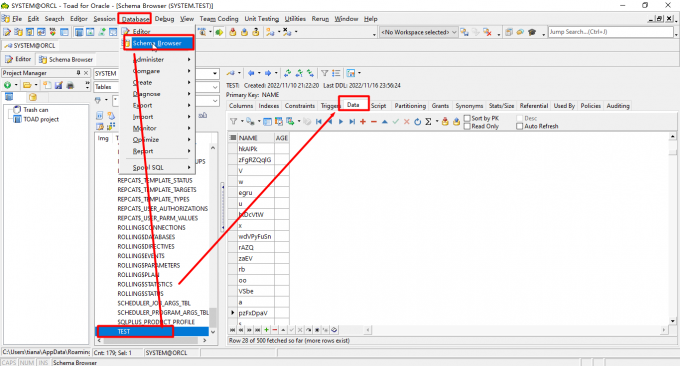
Task: Click the delete row minus icon in Data toolbar
Action: 373,122
